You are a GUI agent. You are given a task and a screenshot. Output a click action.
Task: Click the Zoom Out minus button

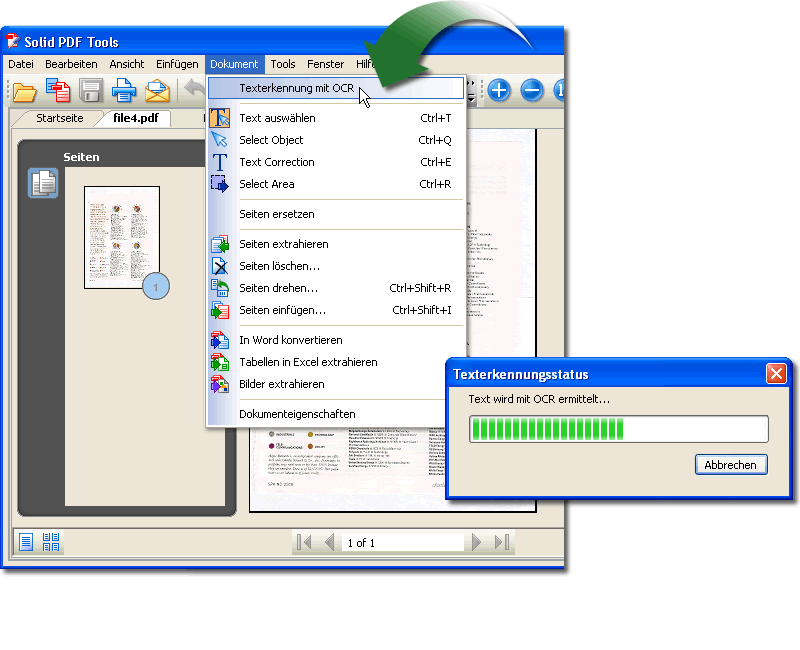tap(532, 91)
